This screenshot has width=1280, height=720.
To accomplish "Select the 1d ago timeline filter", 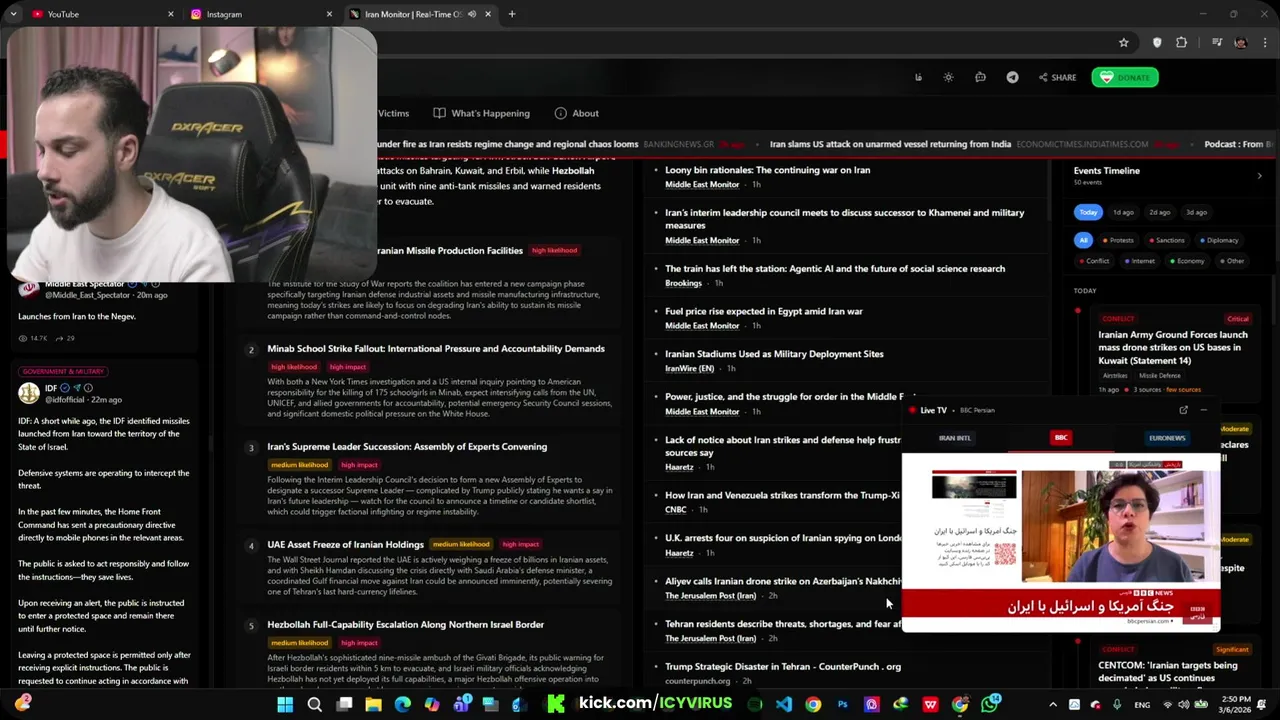I will coord(1124,212).
